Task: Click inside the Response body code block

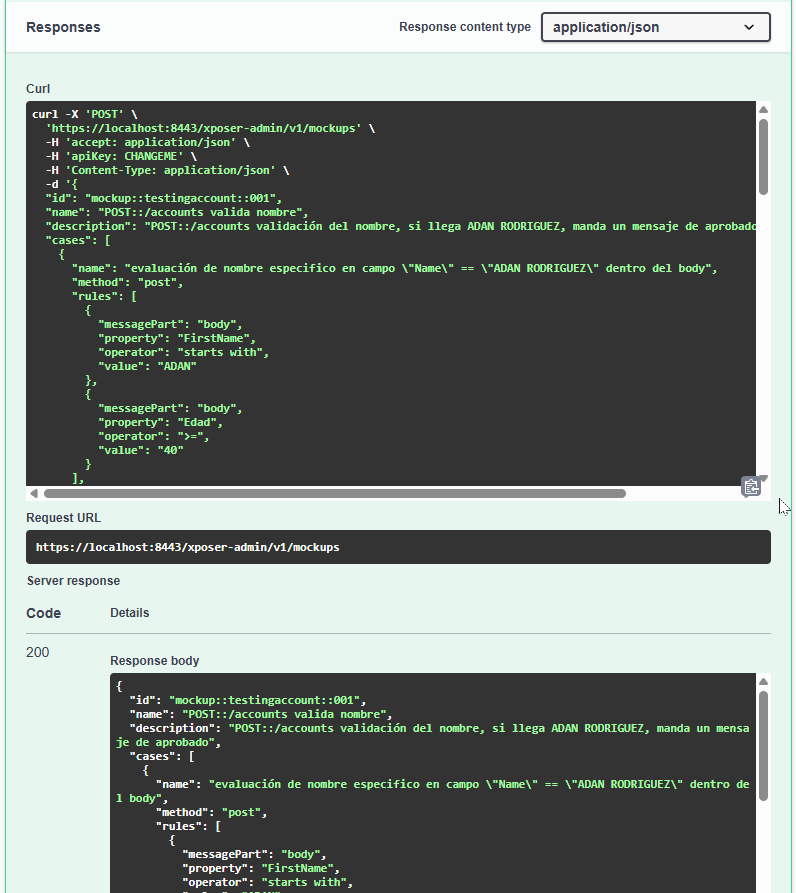Action: [x=430, y=790]
